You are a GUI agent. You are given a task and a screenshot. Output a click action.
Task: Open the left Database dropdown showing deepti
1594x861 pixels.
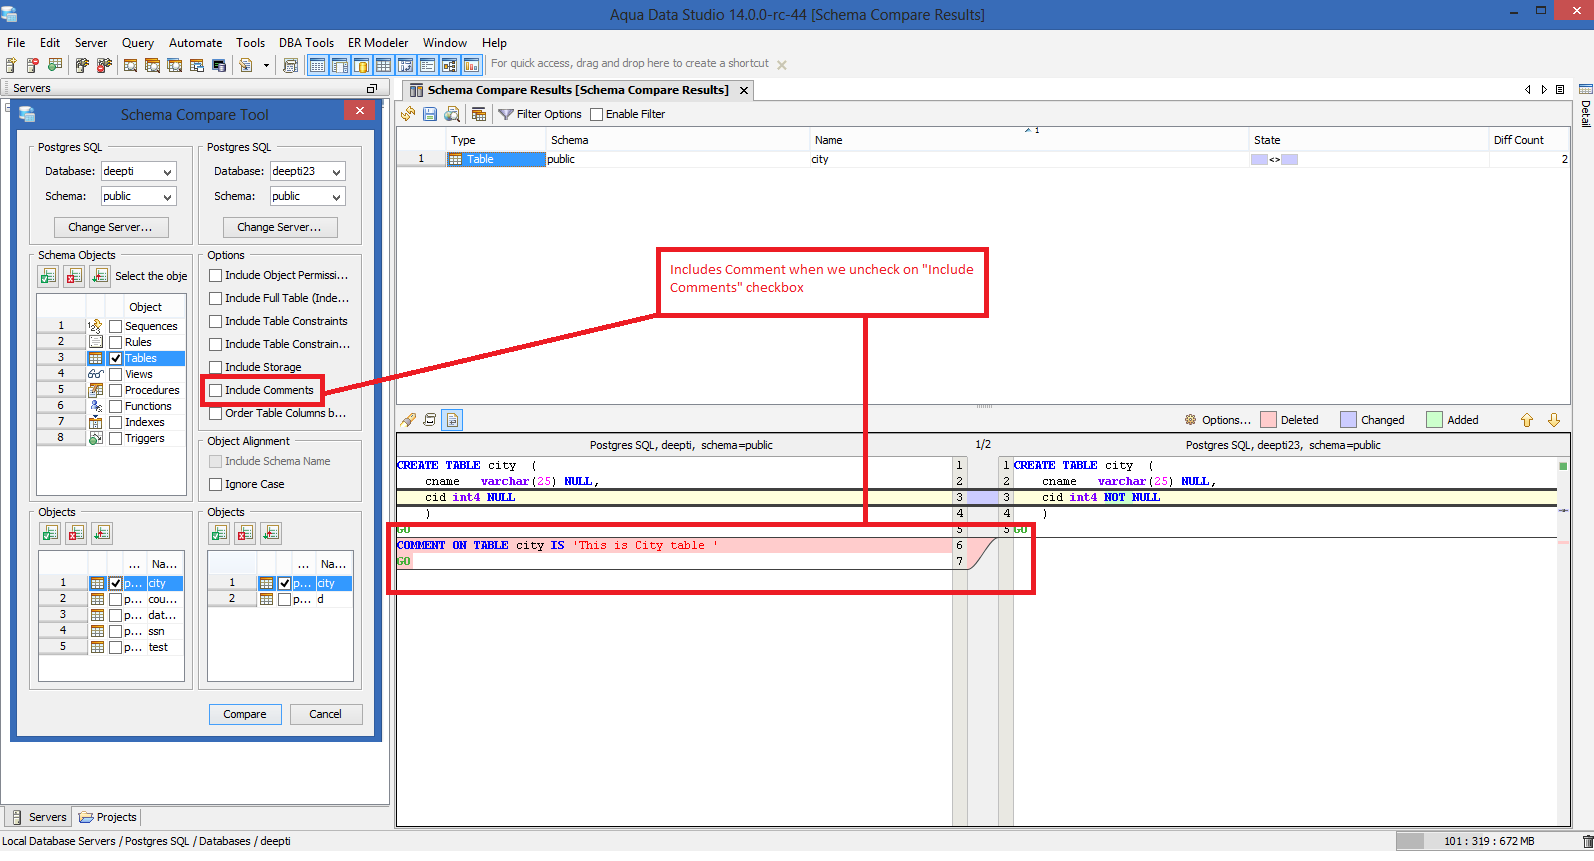click(x=139, y=172)
